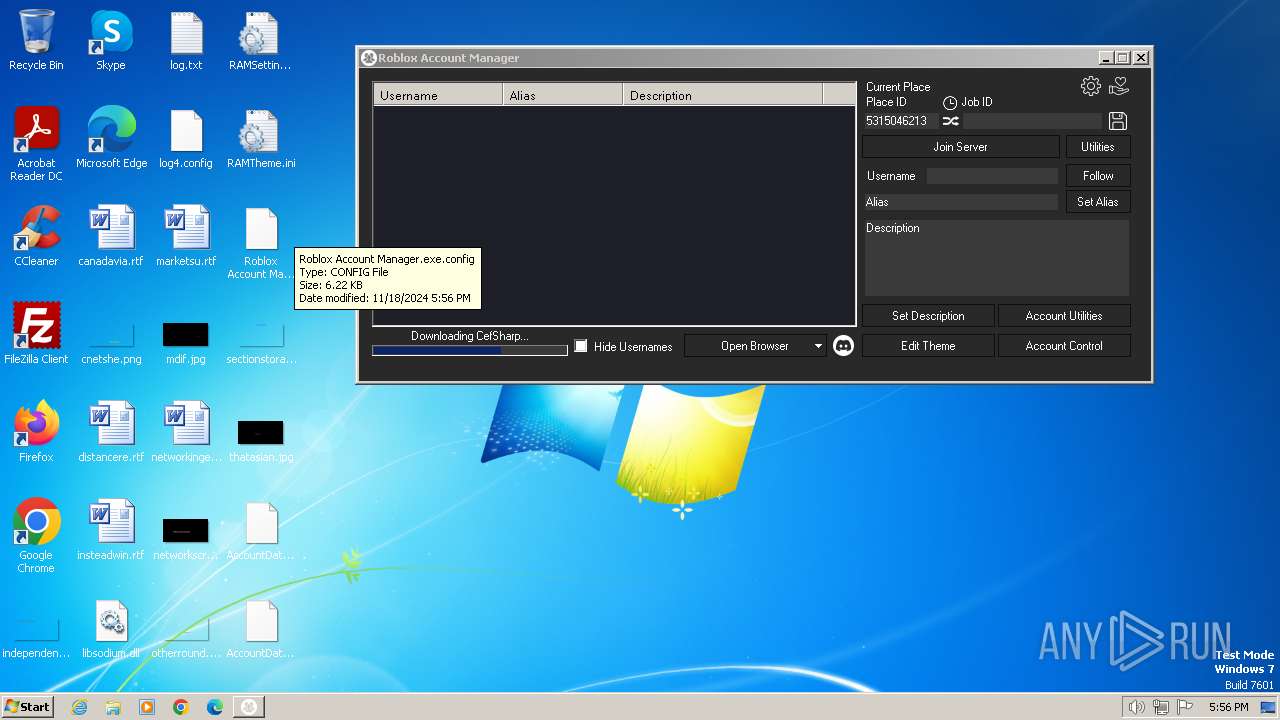The image size is (1280, 720).
Task: Click the Follow button
Action: click(x=1097, y=176)
